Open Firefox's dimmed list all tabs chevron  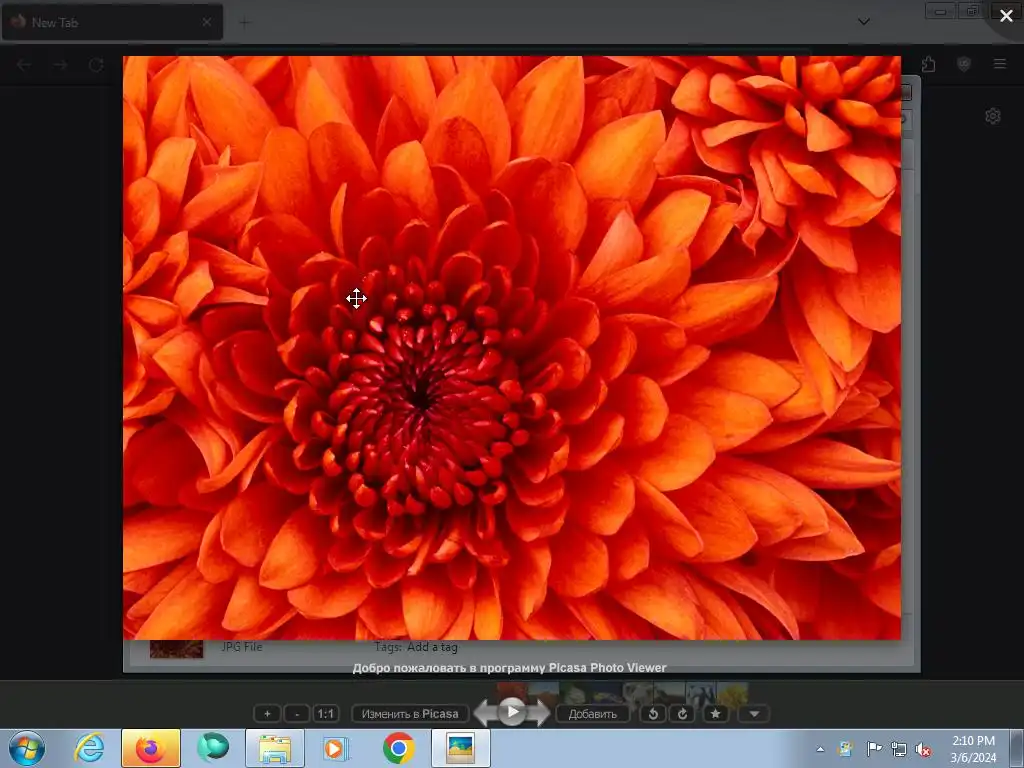pos(863,22)
